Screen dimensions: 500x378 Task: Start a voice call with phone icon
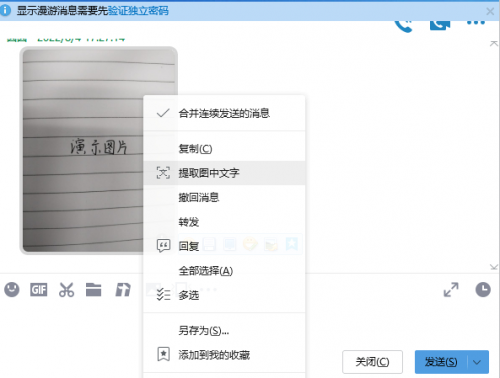404,25
